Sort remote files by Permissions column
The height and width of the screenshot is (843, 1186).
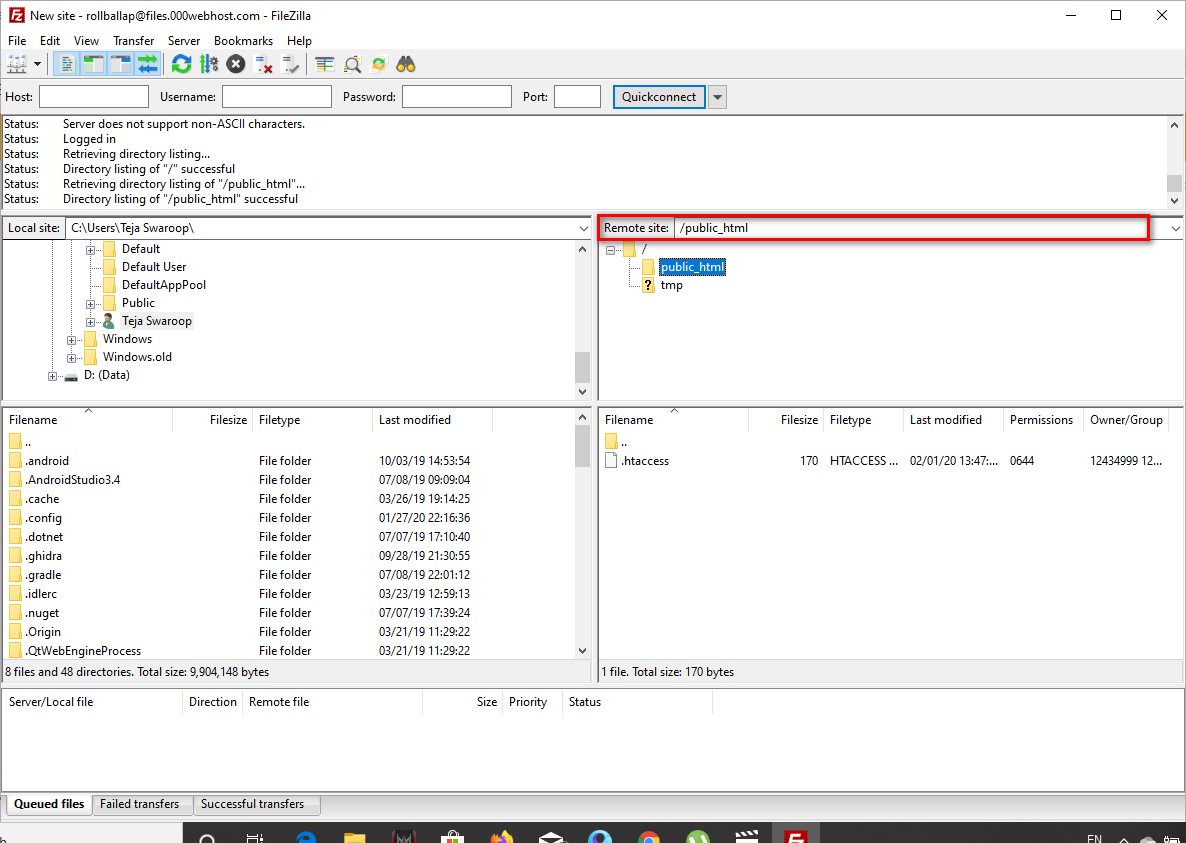pos(1042,420)
